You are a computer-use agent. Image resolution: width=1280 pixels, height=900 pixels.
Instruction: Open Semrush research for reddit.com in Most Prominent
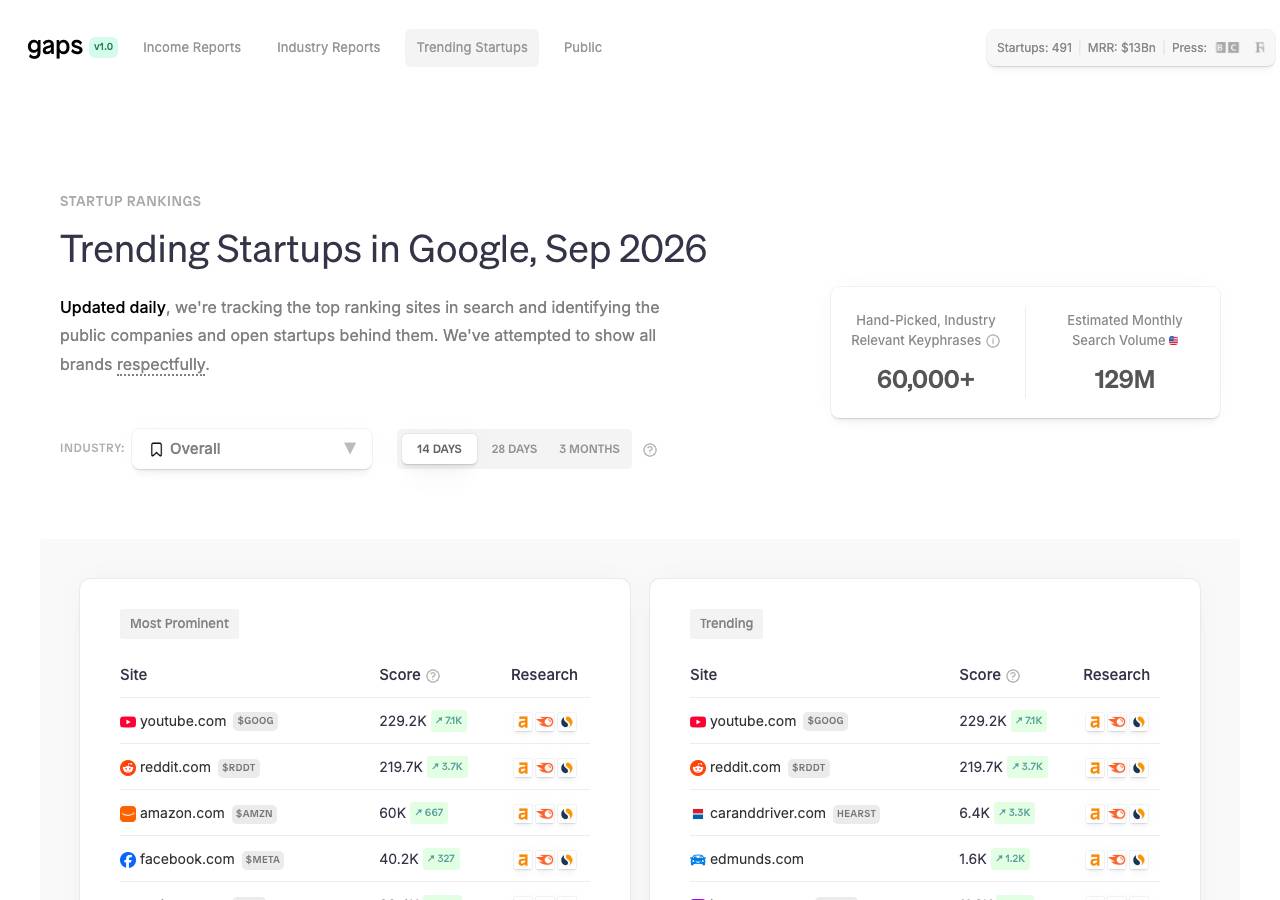click(545, 767)
